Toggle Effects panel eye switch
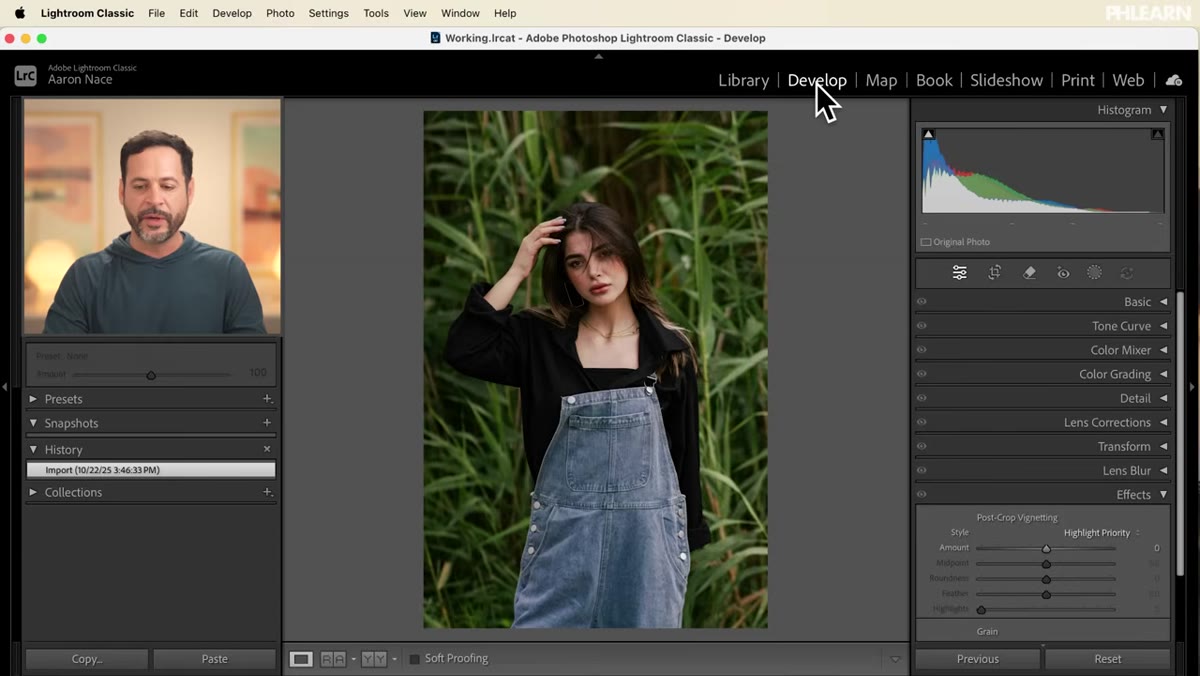The image size is (1200, 676). tap(922, 494)
